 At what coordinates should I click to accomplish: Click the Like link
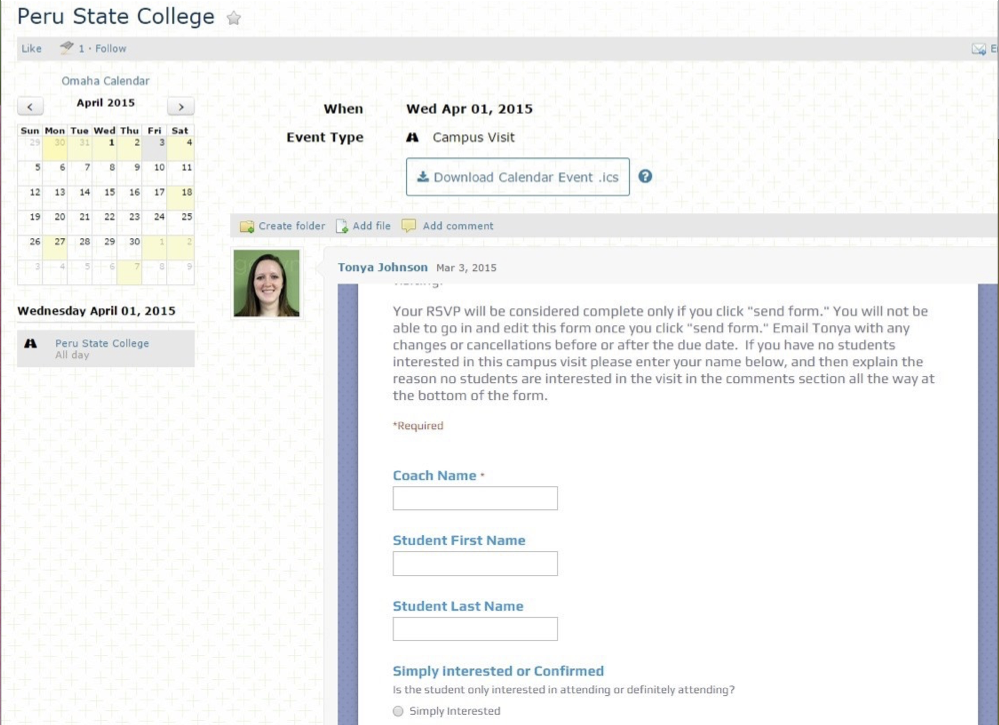point(32,48)
